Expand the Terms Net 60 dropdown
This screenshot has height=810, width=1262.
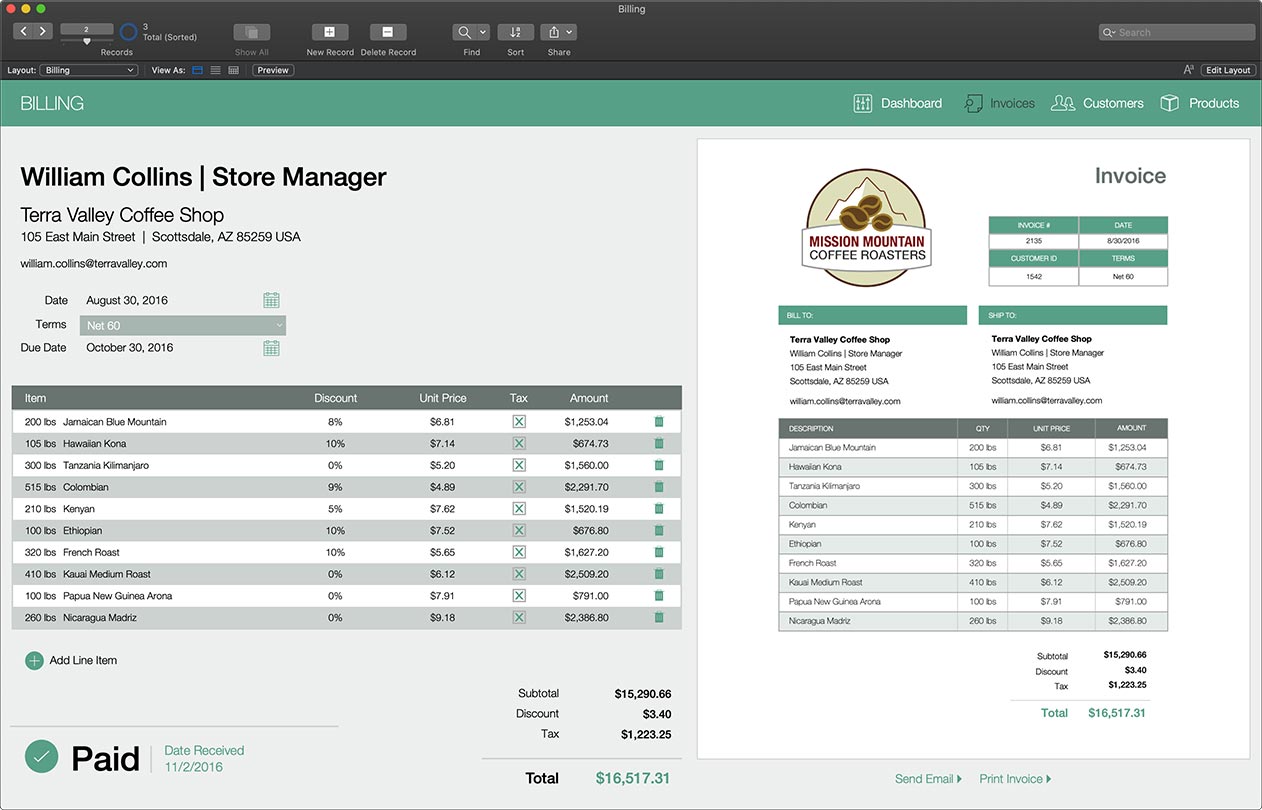[x=278, y=326]
